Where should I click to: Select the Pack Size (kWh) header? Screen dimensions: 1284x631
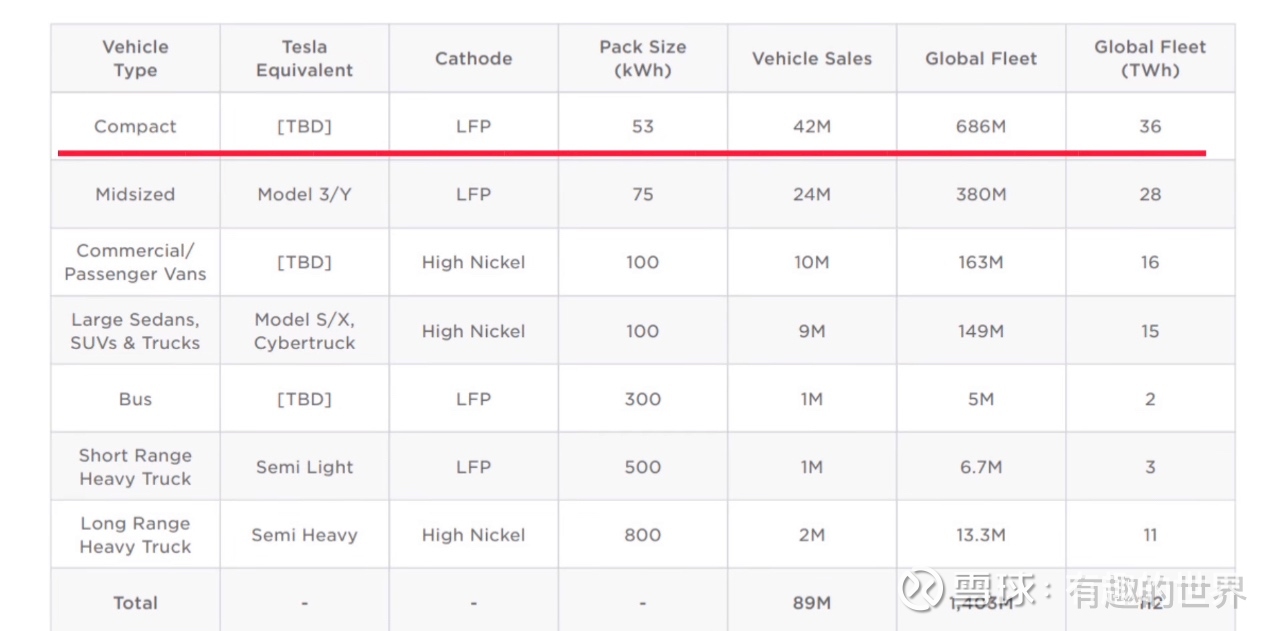click(x=642, y=59)
